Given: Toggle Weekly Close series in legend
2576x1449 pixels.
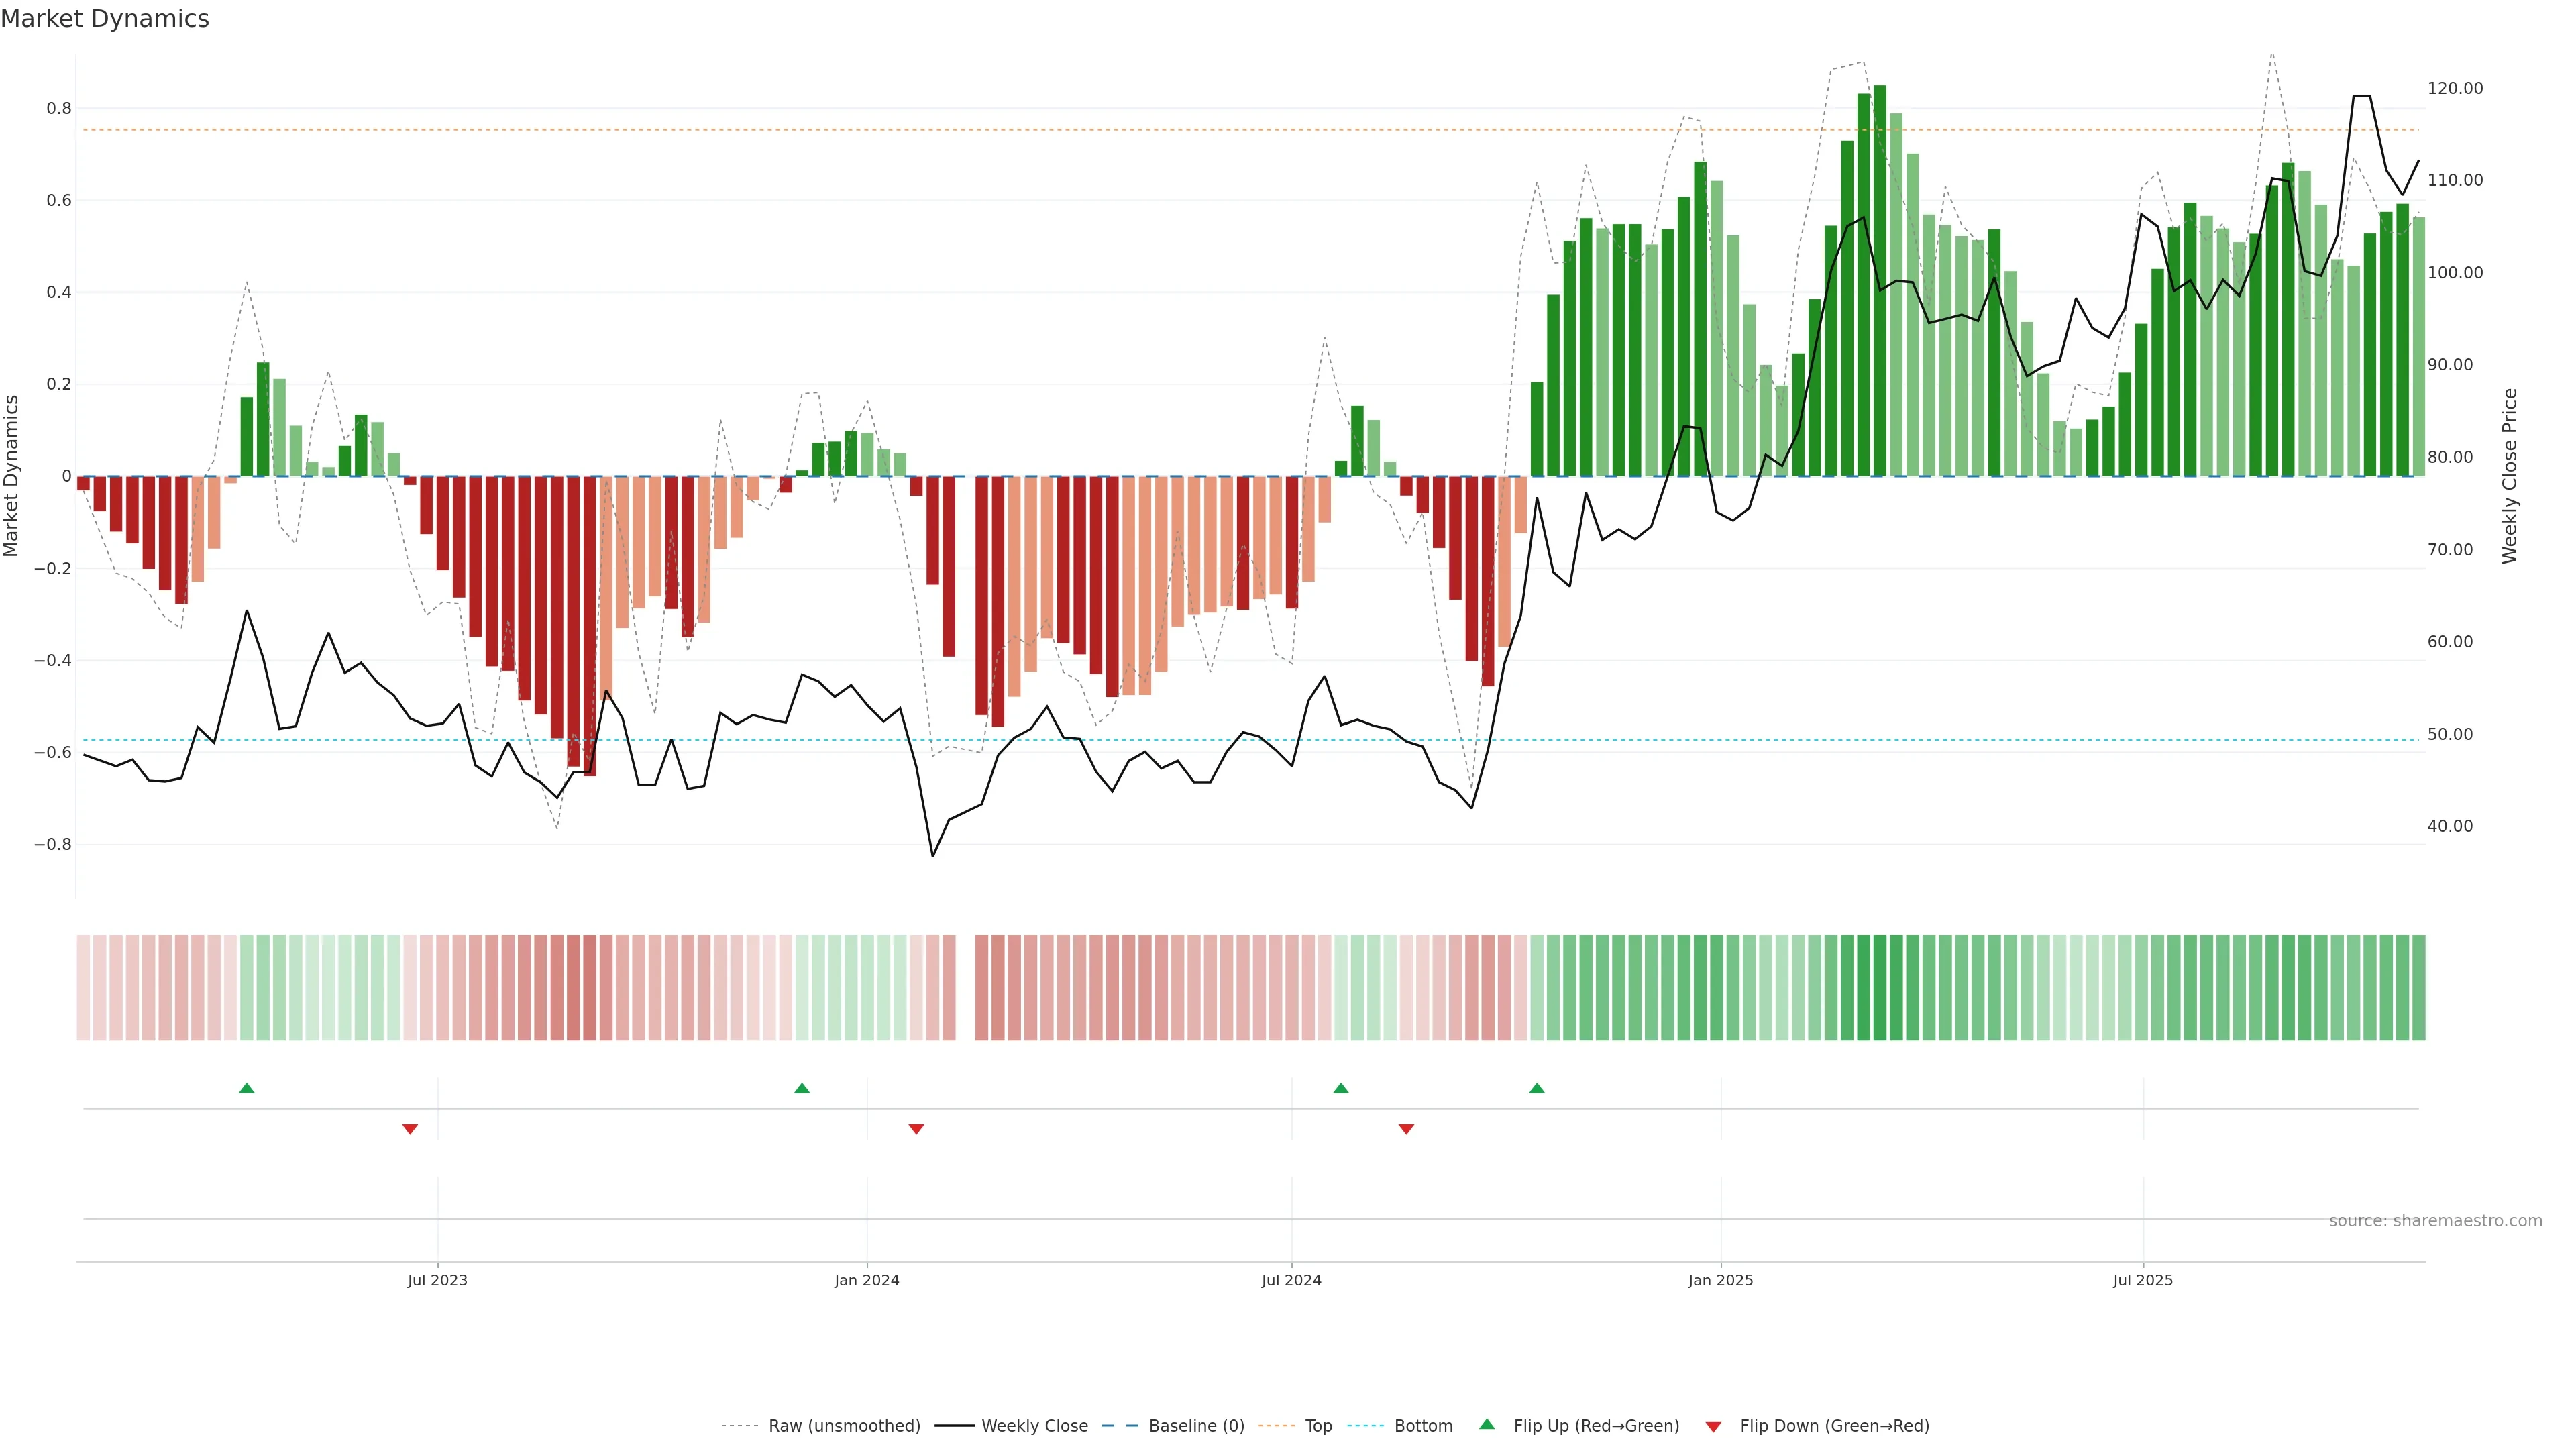Looking at the screenshot, I should pos(1034,1426).
